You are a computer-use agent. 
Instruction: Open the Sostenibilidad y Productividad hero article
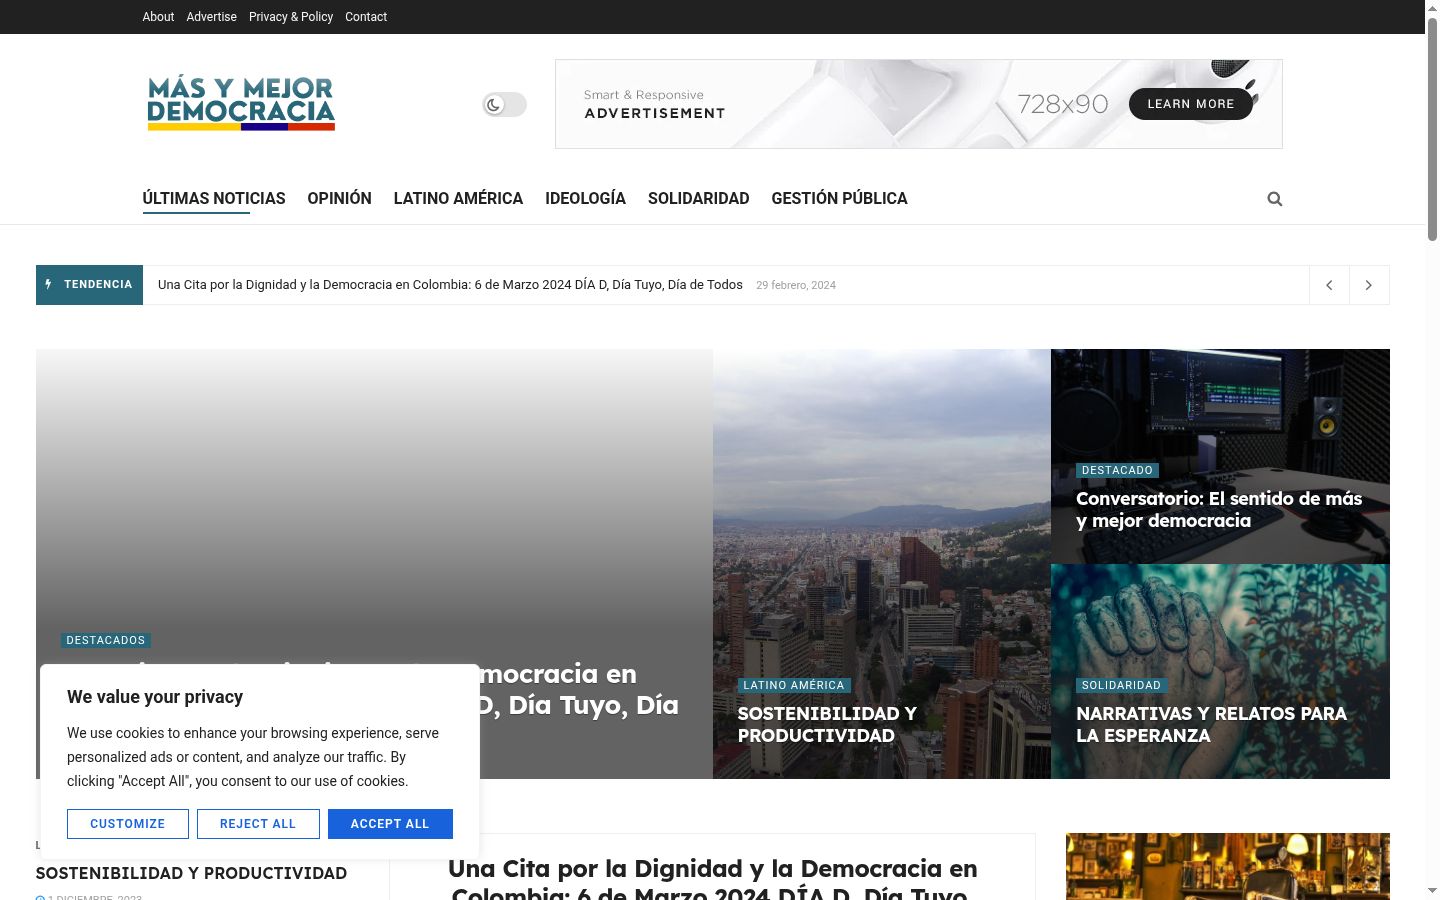(x=827, y=724)
